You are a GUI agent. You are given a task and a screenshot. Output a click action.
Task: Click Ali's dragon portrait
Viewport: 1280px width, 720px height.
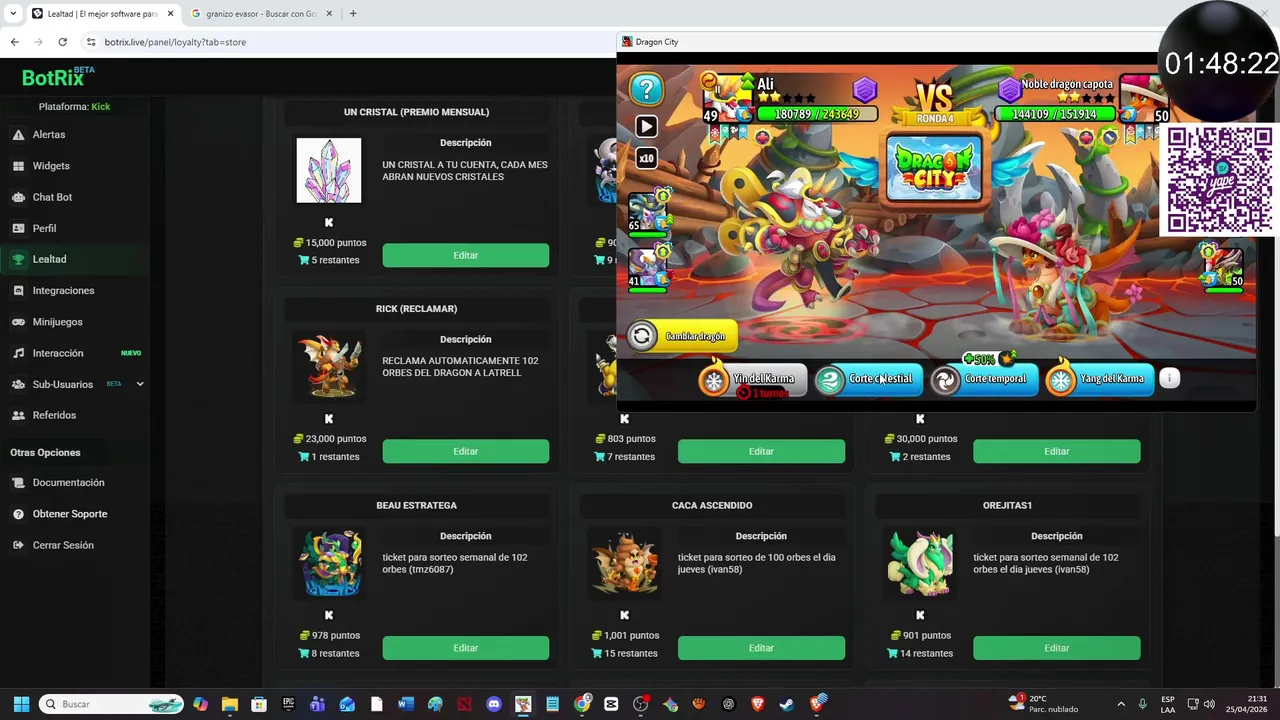coord(727,98)
